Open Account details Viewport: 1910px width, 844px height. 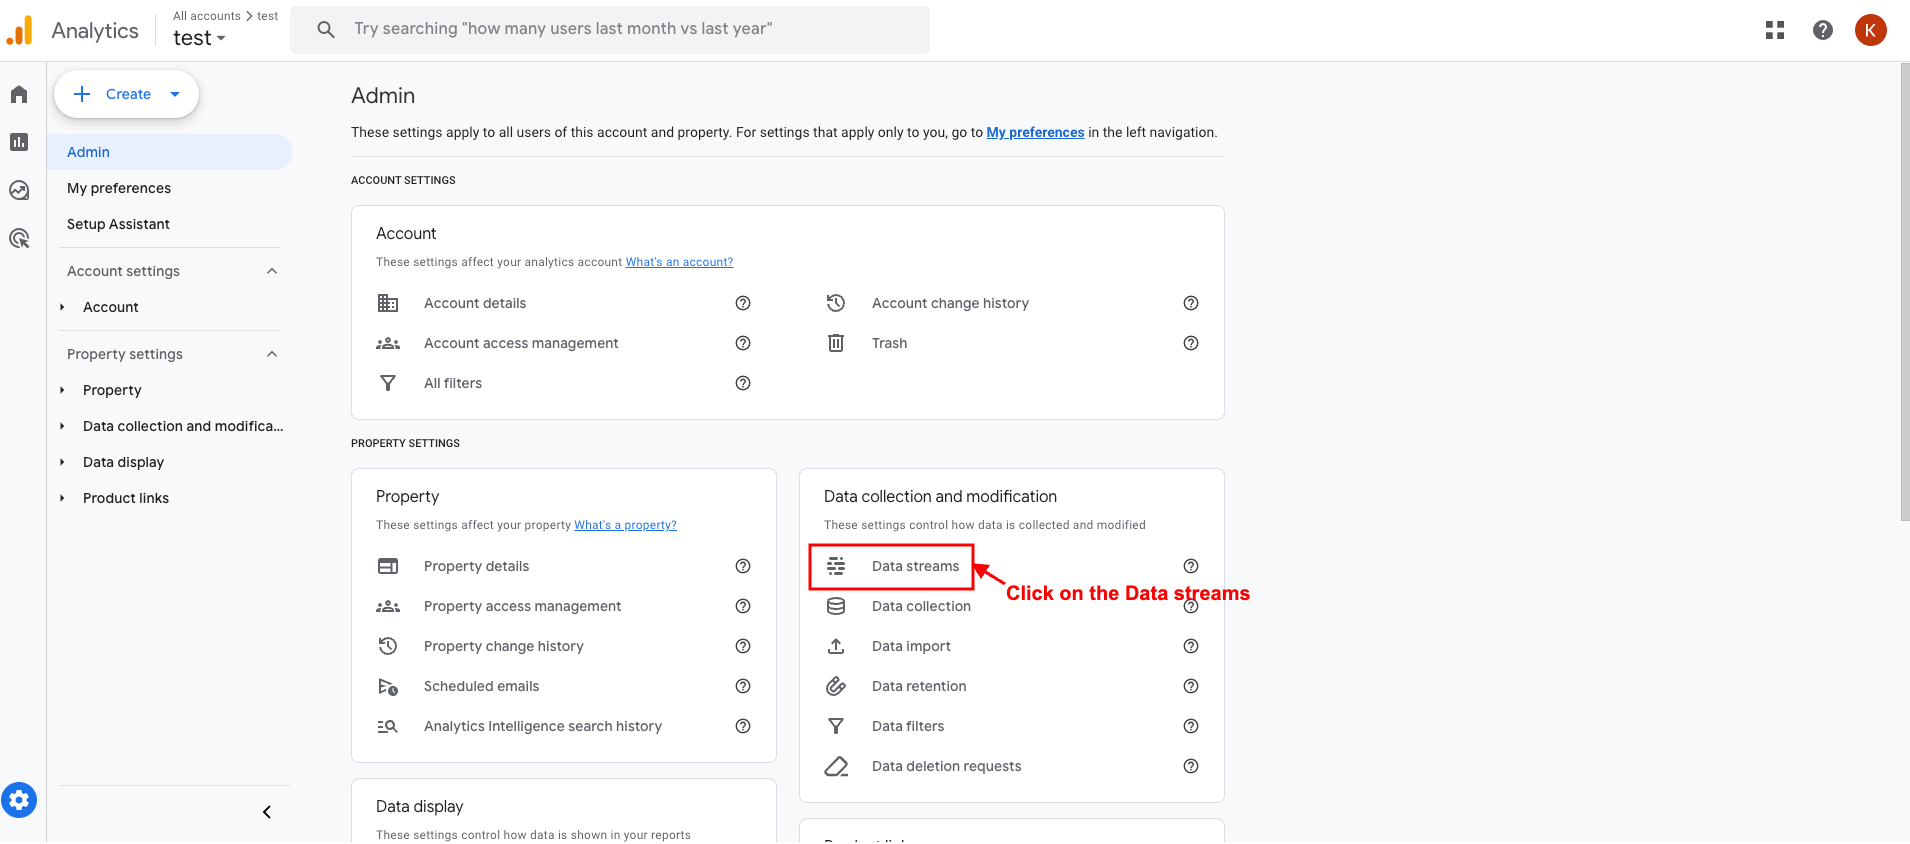(x=475, y=303)
